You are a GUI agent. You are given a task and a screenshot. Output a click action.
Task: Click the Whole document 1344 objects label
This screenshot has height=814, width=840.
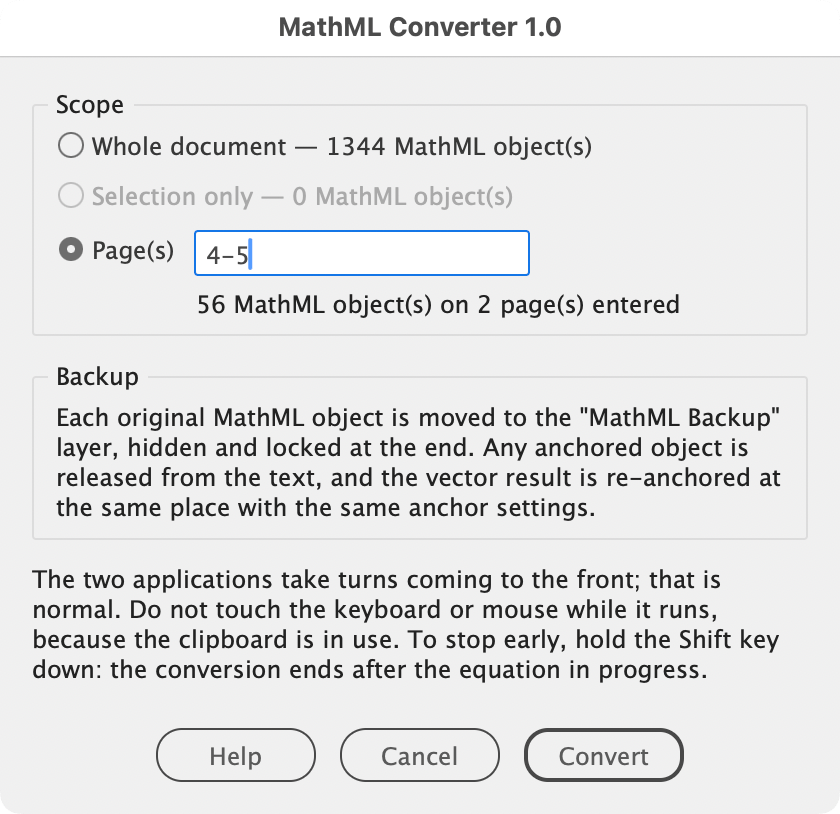pyautogui.click(x=341, y=146)
